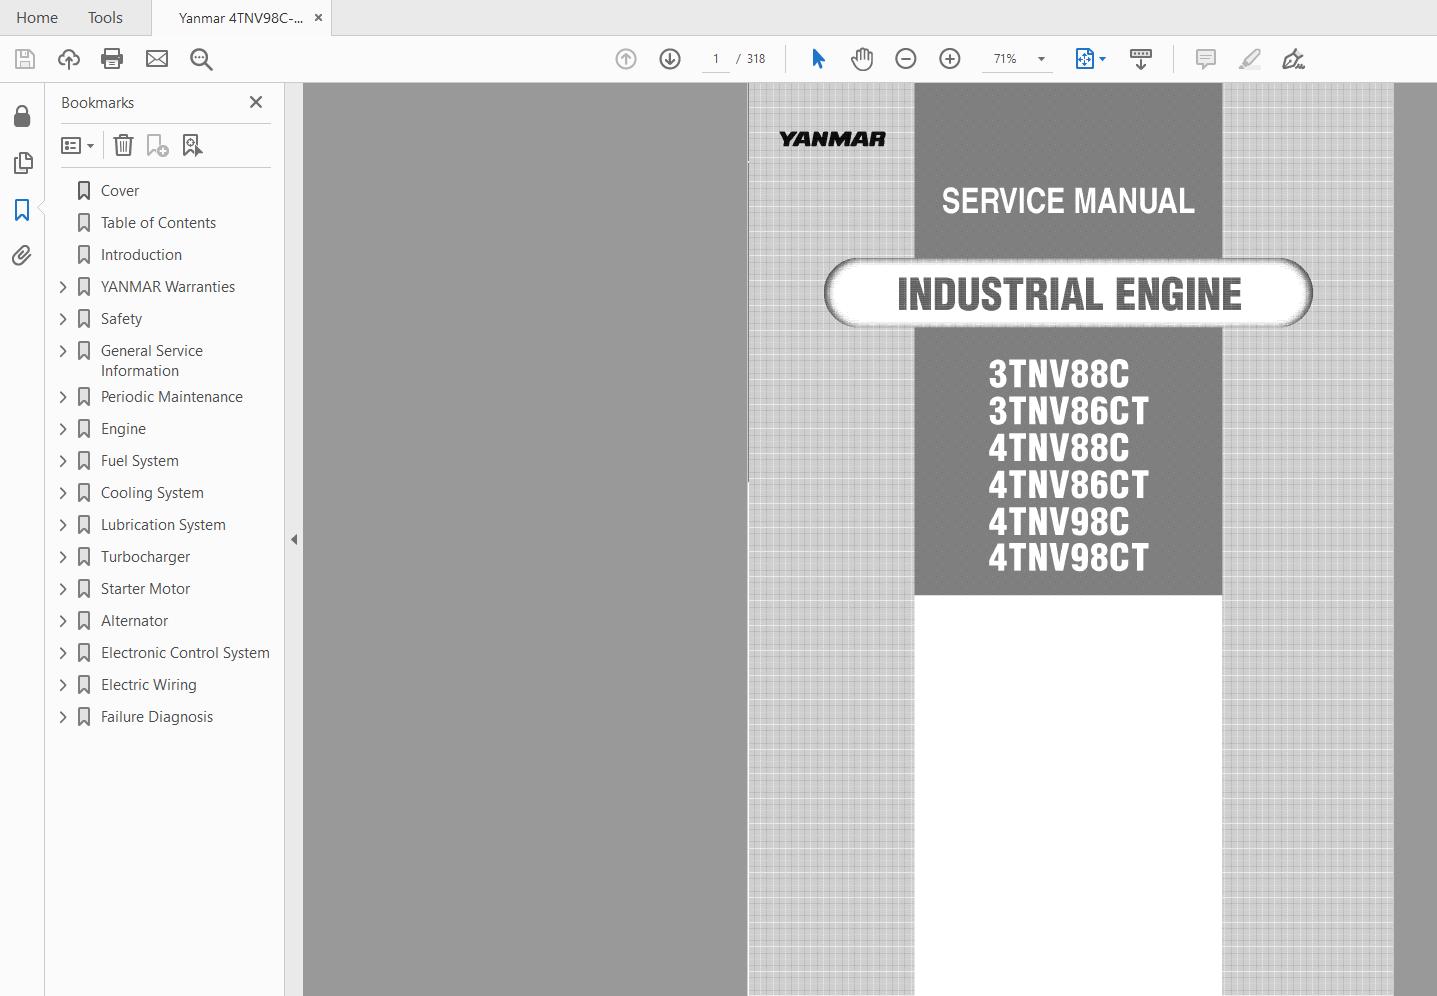The width and height of the screenshot is (1437, 996).
Task: Go to next page arrow
Action: 670,59
